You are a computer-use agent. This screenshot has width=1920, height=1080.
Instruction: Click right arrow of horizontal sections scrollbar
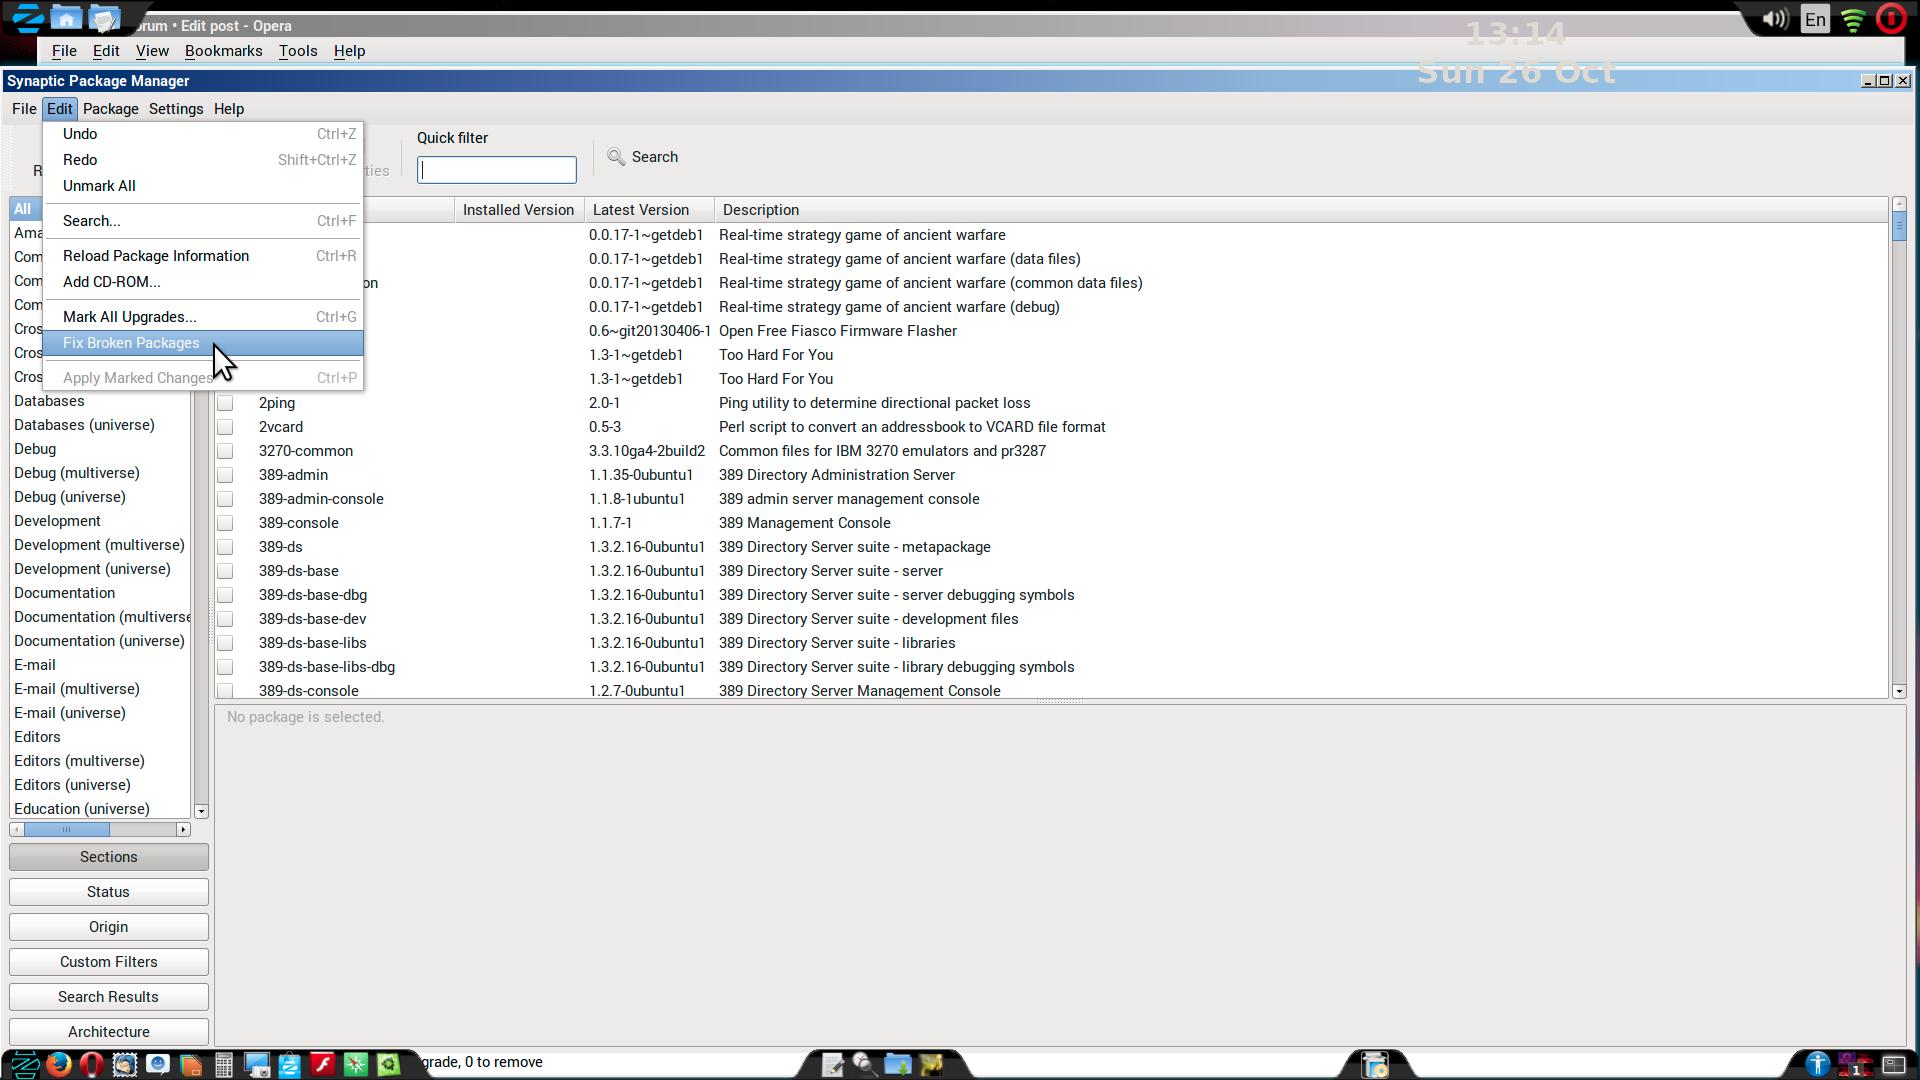click(x=183, y=829)
